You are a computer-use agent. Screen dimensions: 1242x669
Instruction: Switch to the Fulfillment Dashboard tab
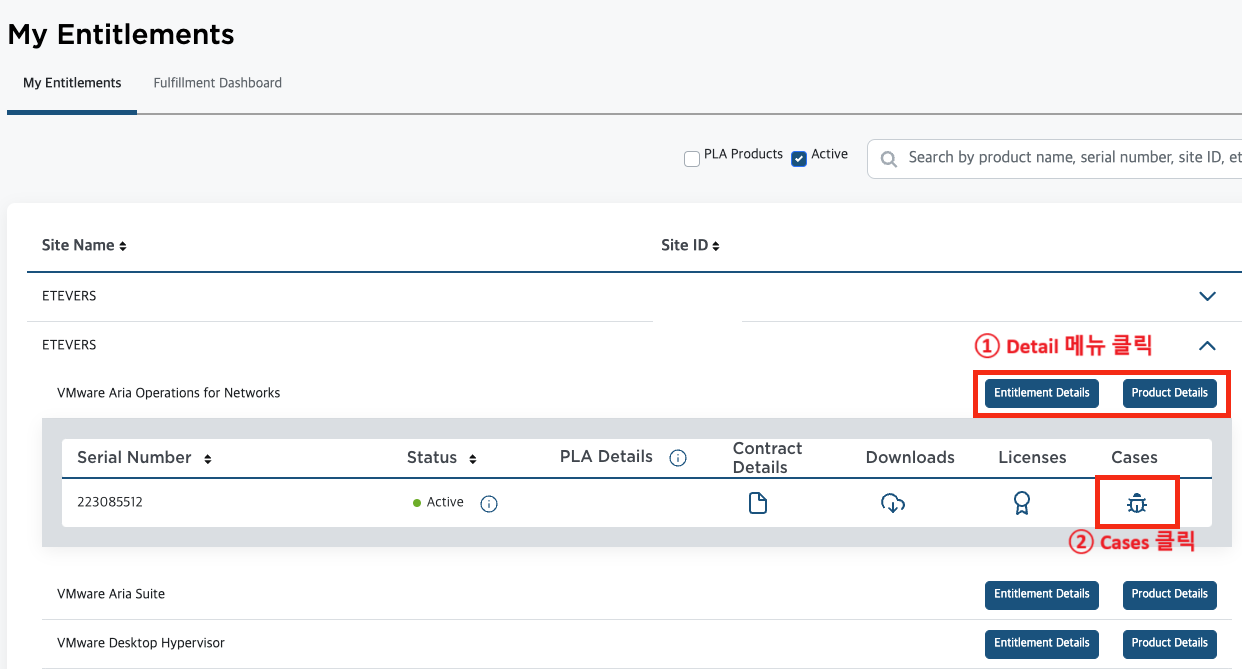pos(217,83)
